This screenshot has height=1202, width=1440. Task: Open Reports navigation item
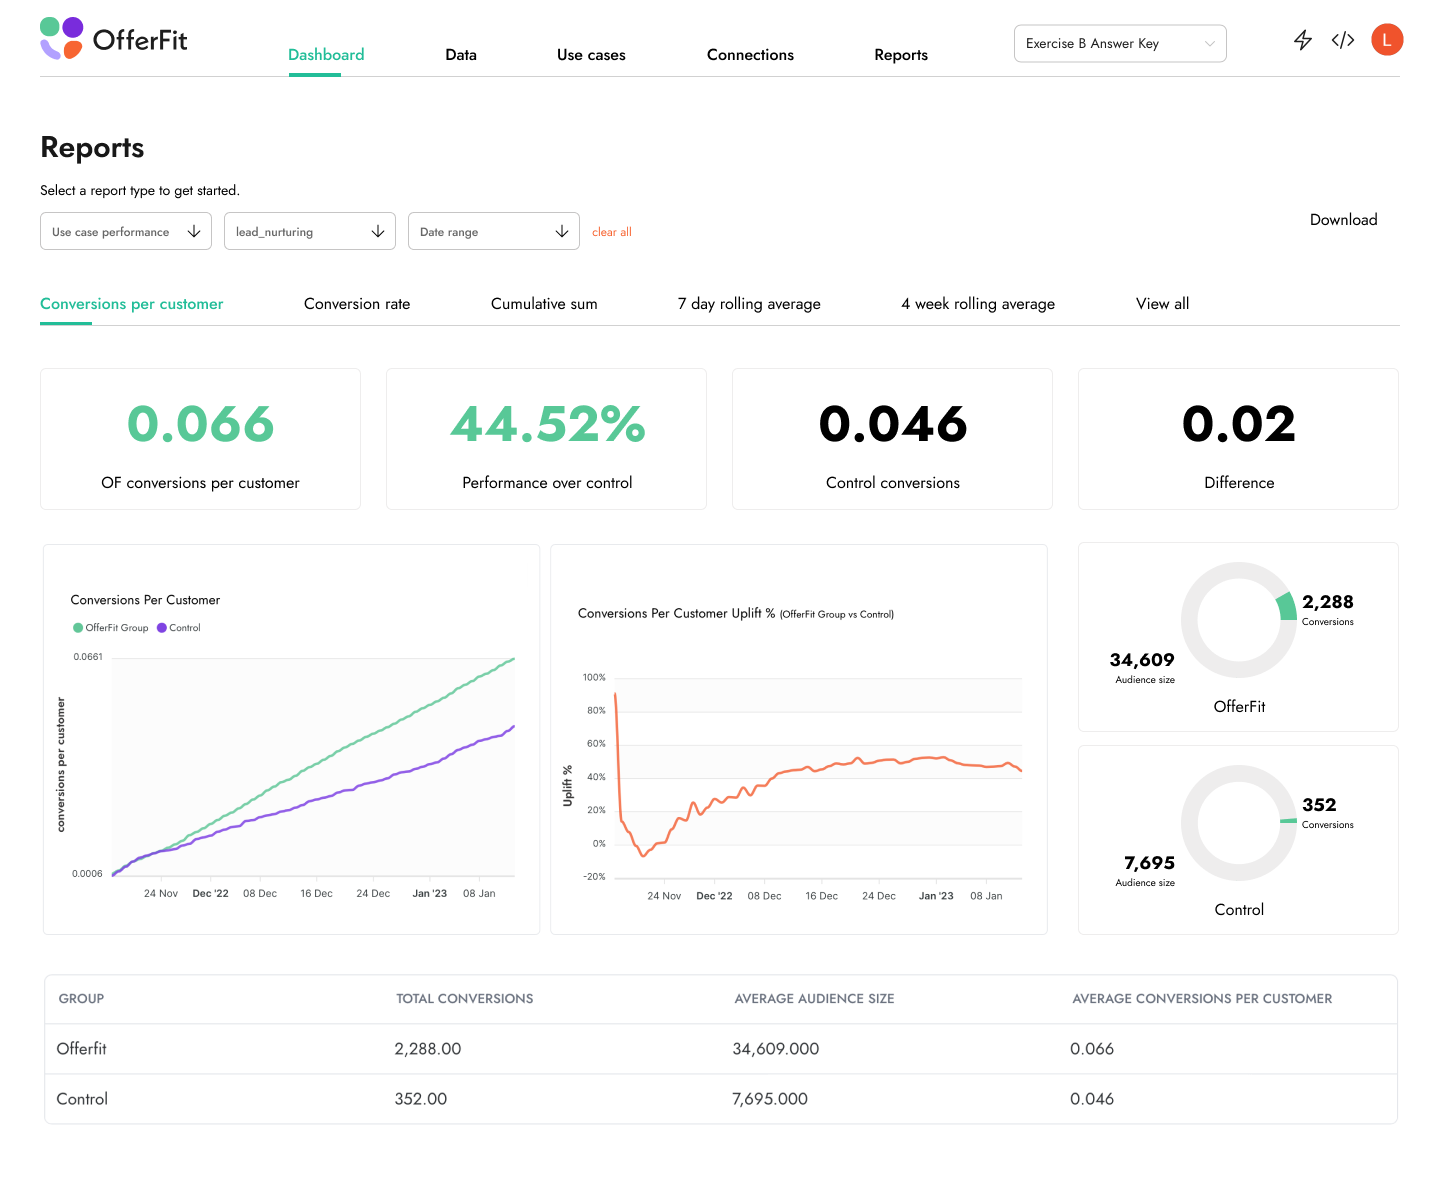(901, 55)
